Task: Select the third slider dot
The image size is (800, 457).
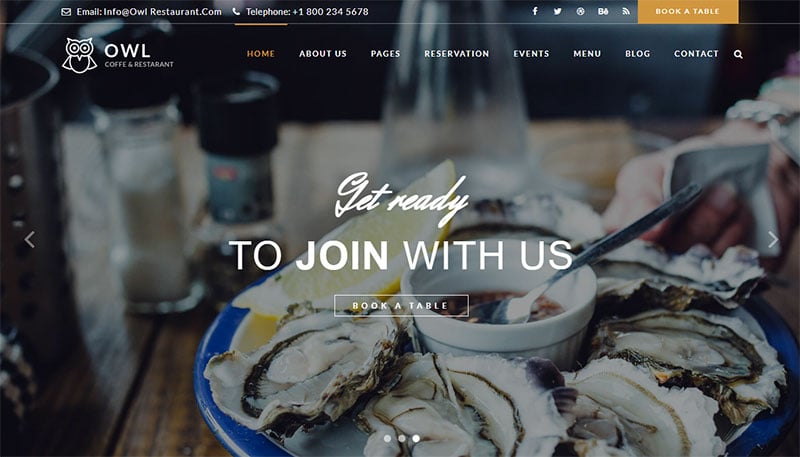Action: pos(416,438)
